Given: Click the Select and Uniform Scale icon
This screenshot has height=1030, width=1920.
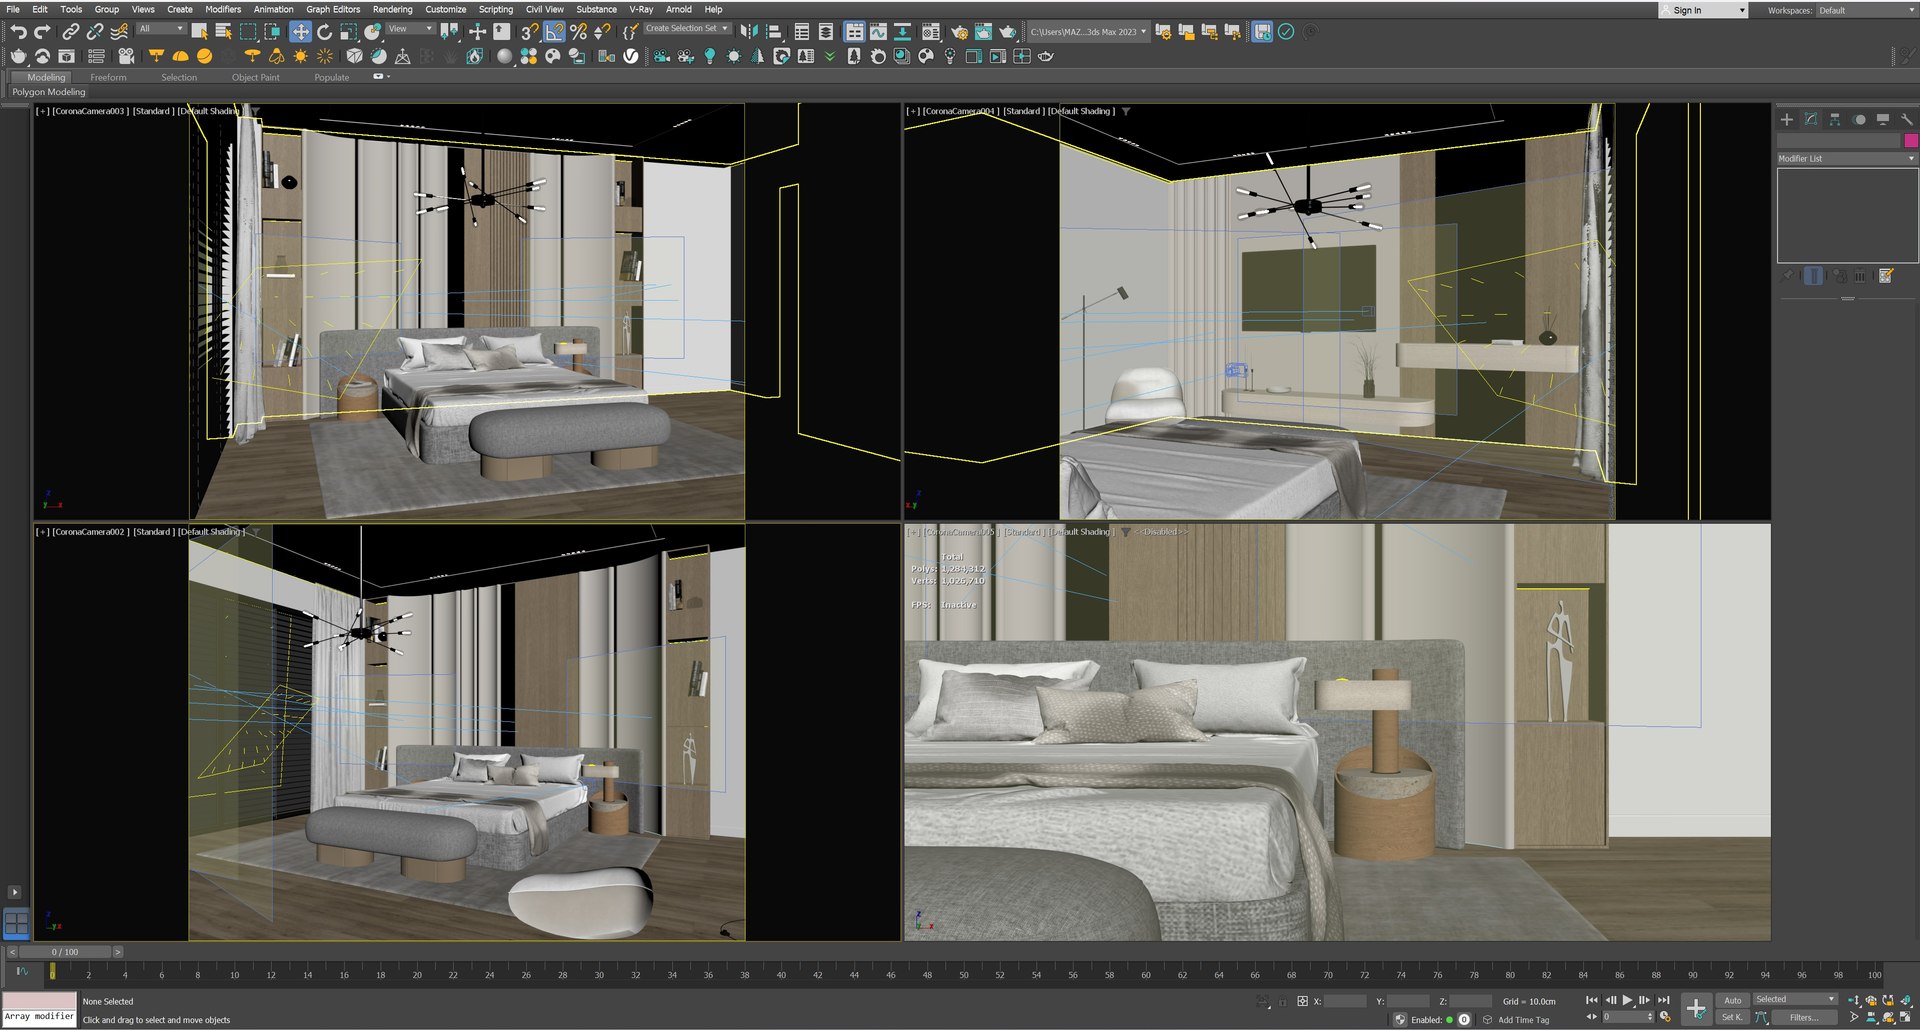Looking at the screenshot, I should point(348,32).
